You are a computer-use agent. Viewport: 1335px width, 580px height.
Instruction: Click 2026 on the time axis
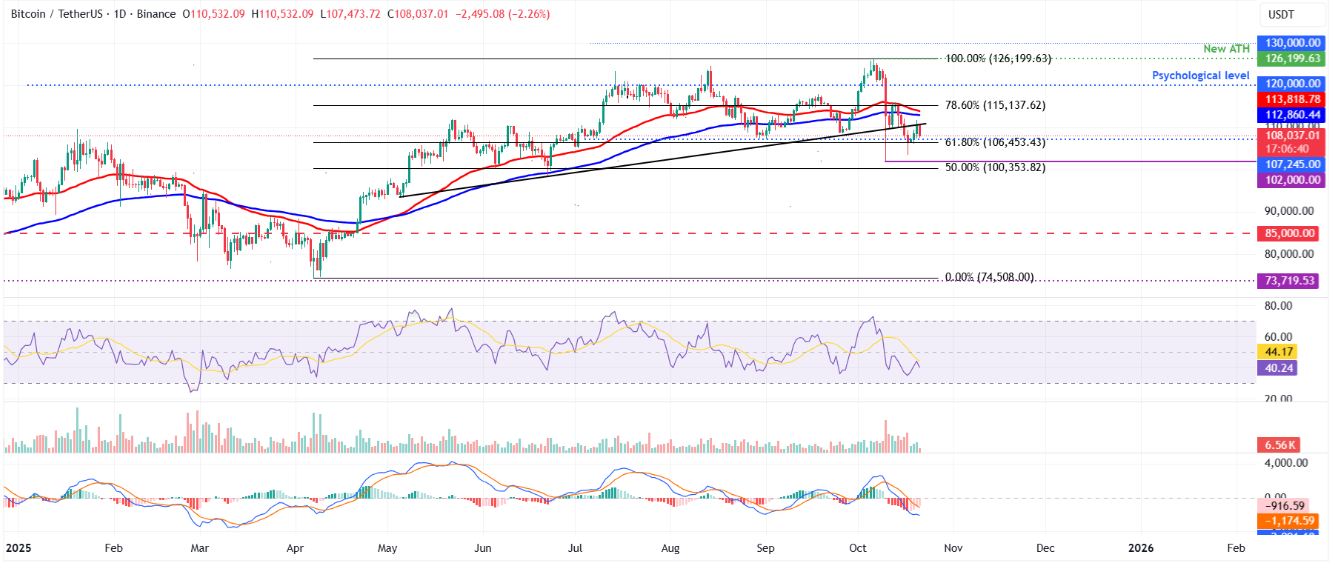coord(1142,548)
